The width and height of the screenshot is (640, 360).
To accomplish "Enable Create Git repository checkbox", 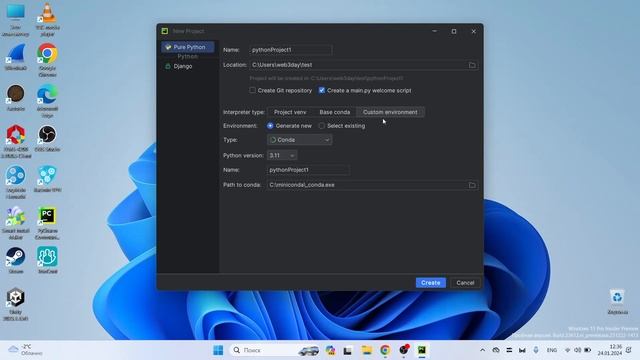I will (253, 90).
